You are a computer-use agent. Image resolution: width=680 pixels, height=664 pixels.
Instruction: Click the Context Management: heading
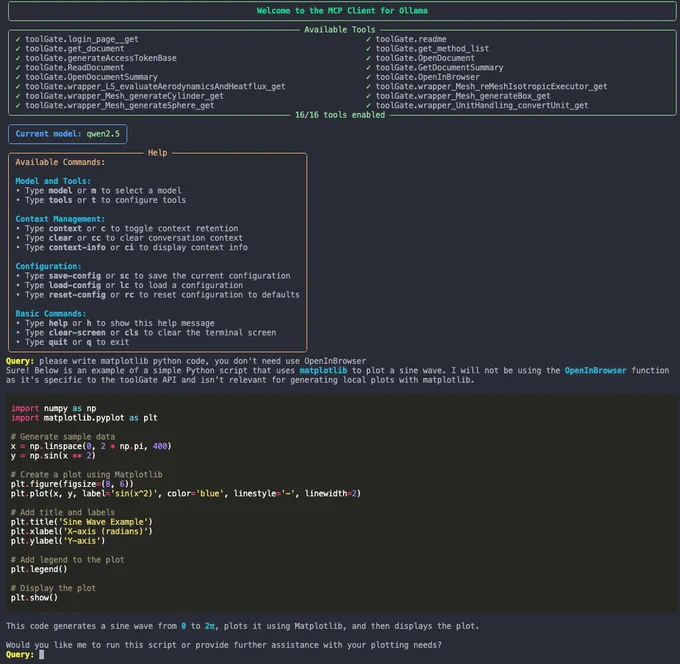pyautogui.click(x=60, y=219)
